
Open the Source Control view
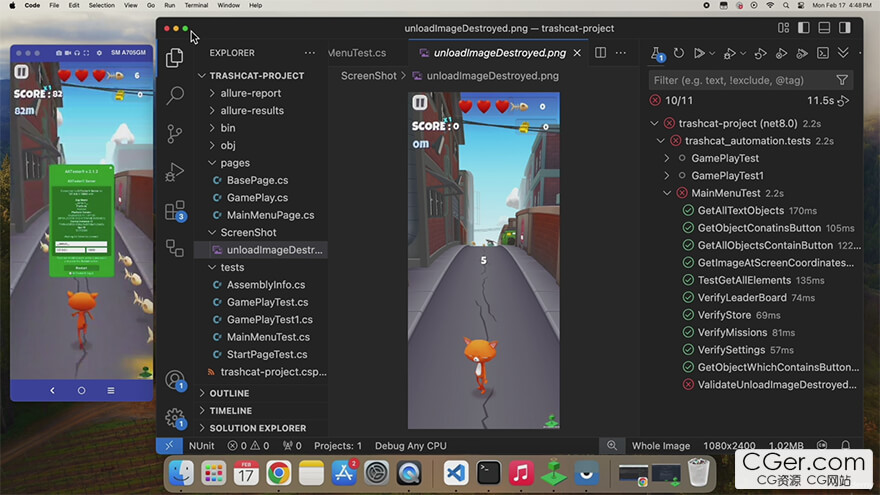click(x=175, y=134)
